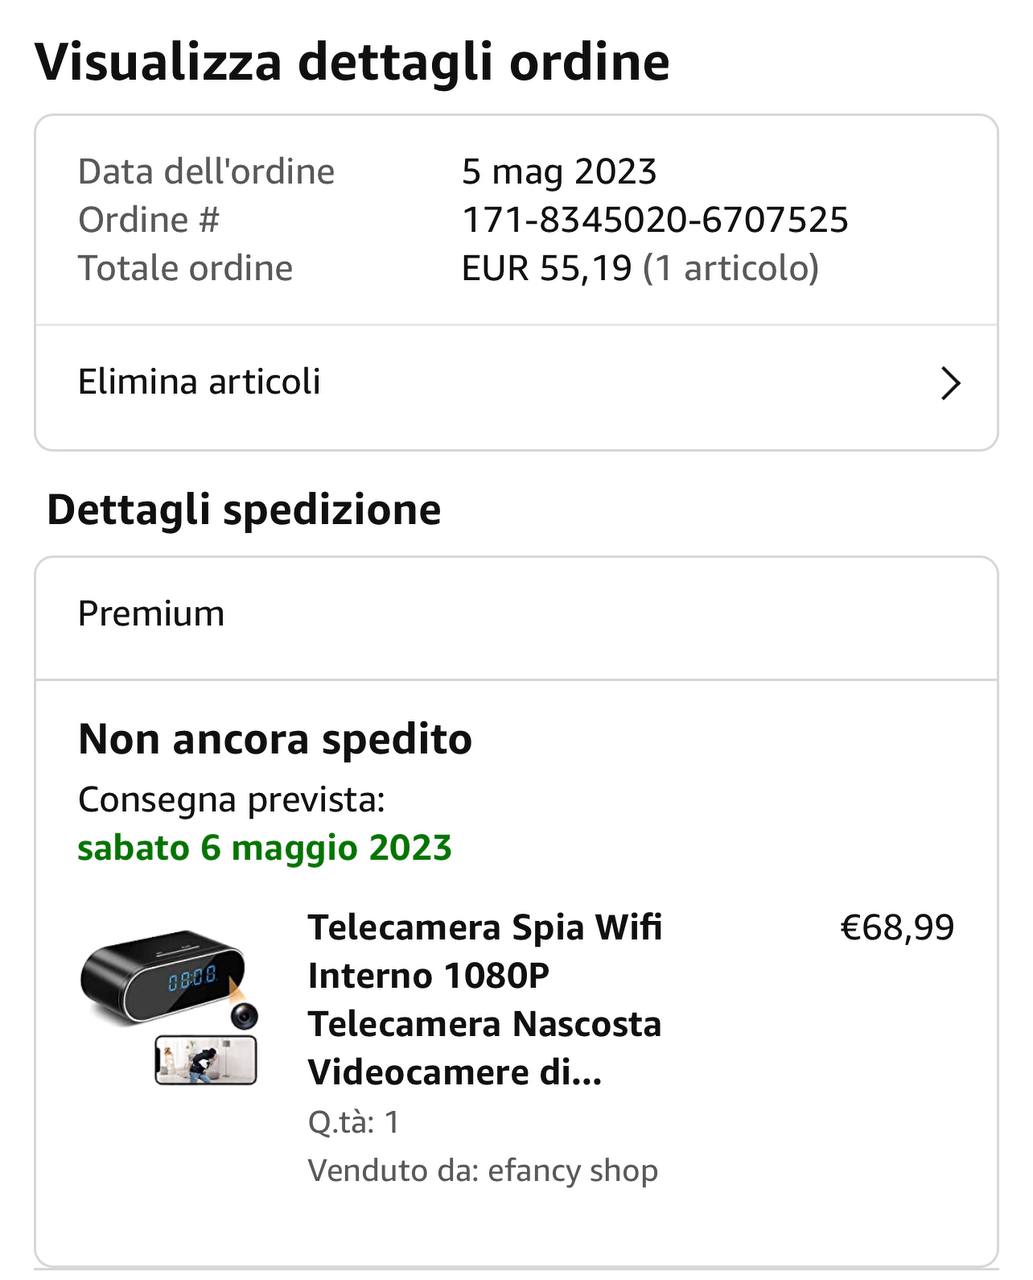This screenshot has width=1033, height=1280.
Task: Click the order date 5 mag 2023
Action: [x=559, y=172]
